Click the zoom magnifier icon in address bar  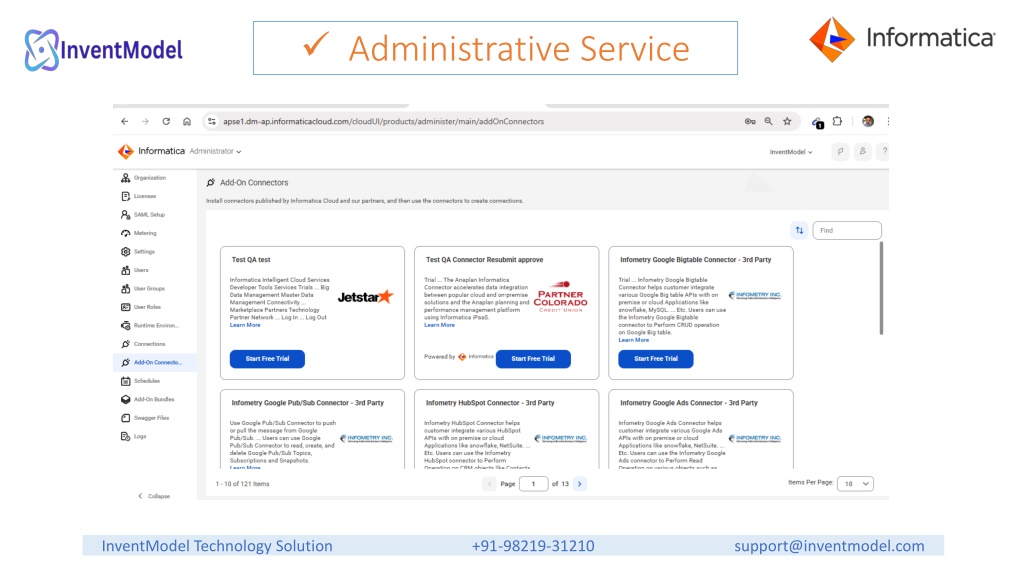coord(769,121)
